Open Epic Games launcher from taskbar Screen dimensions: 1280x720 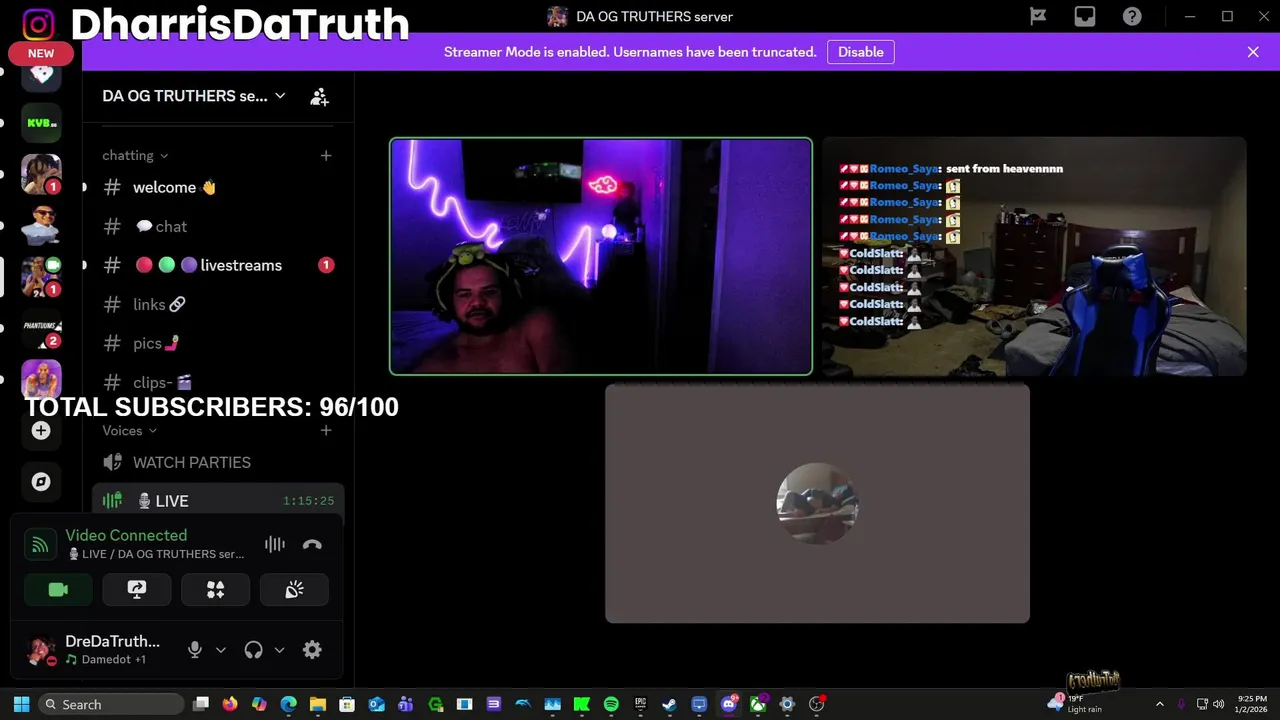640,704
